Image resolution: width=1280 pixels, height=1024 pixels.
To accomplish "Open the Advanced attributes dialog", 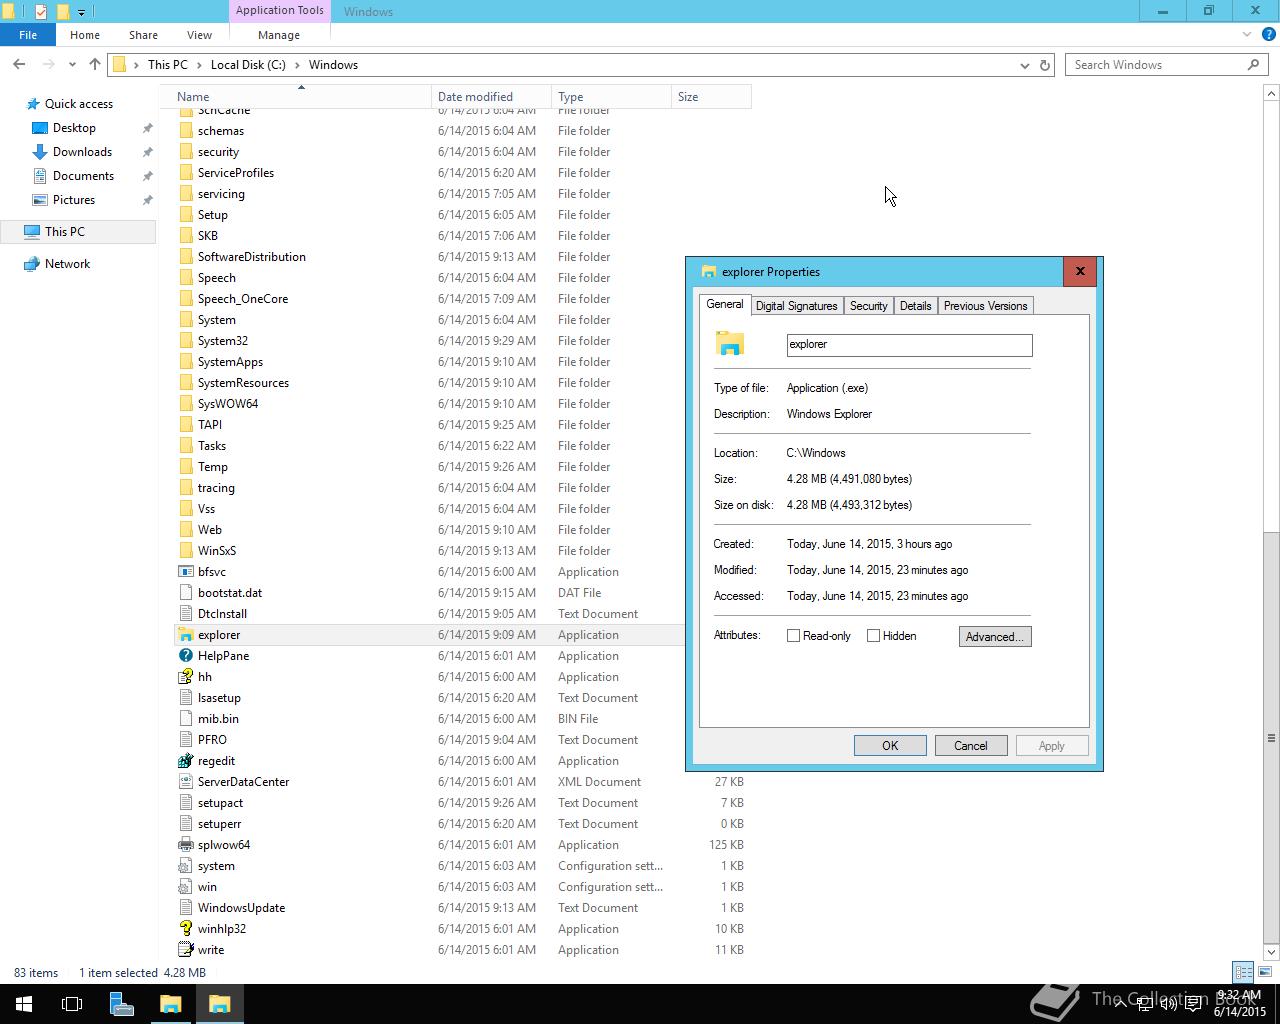I will point(995,636).
